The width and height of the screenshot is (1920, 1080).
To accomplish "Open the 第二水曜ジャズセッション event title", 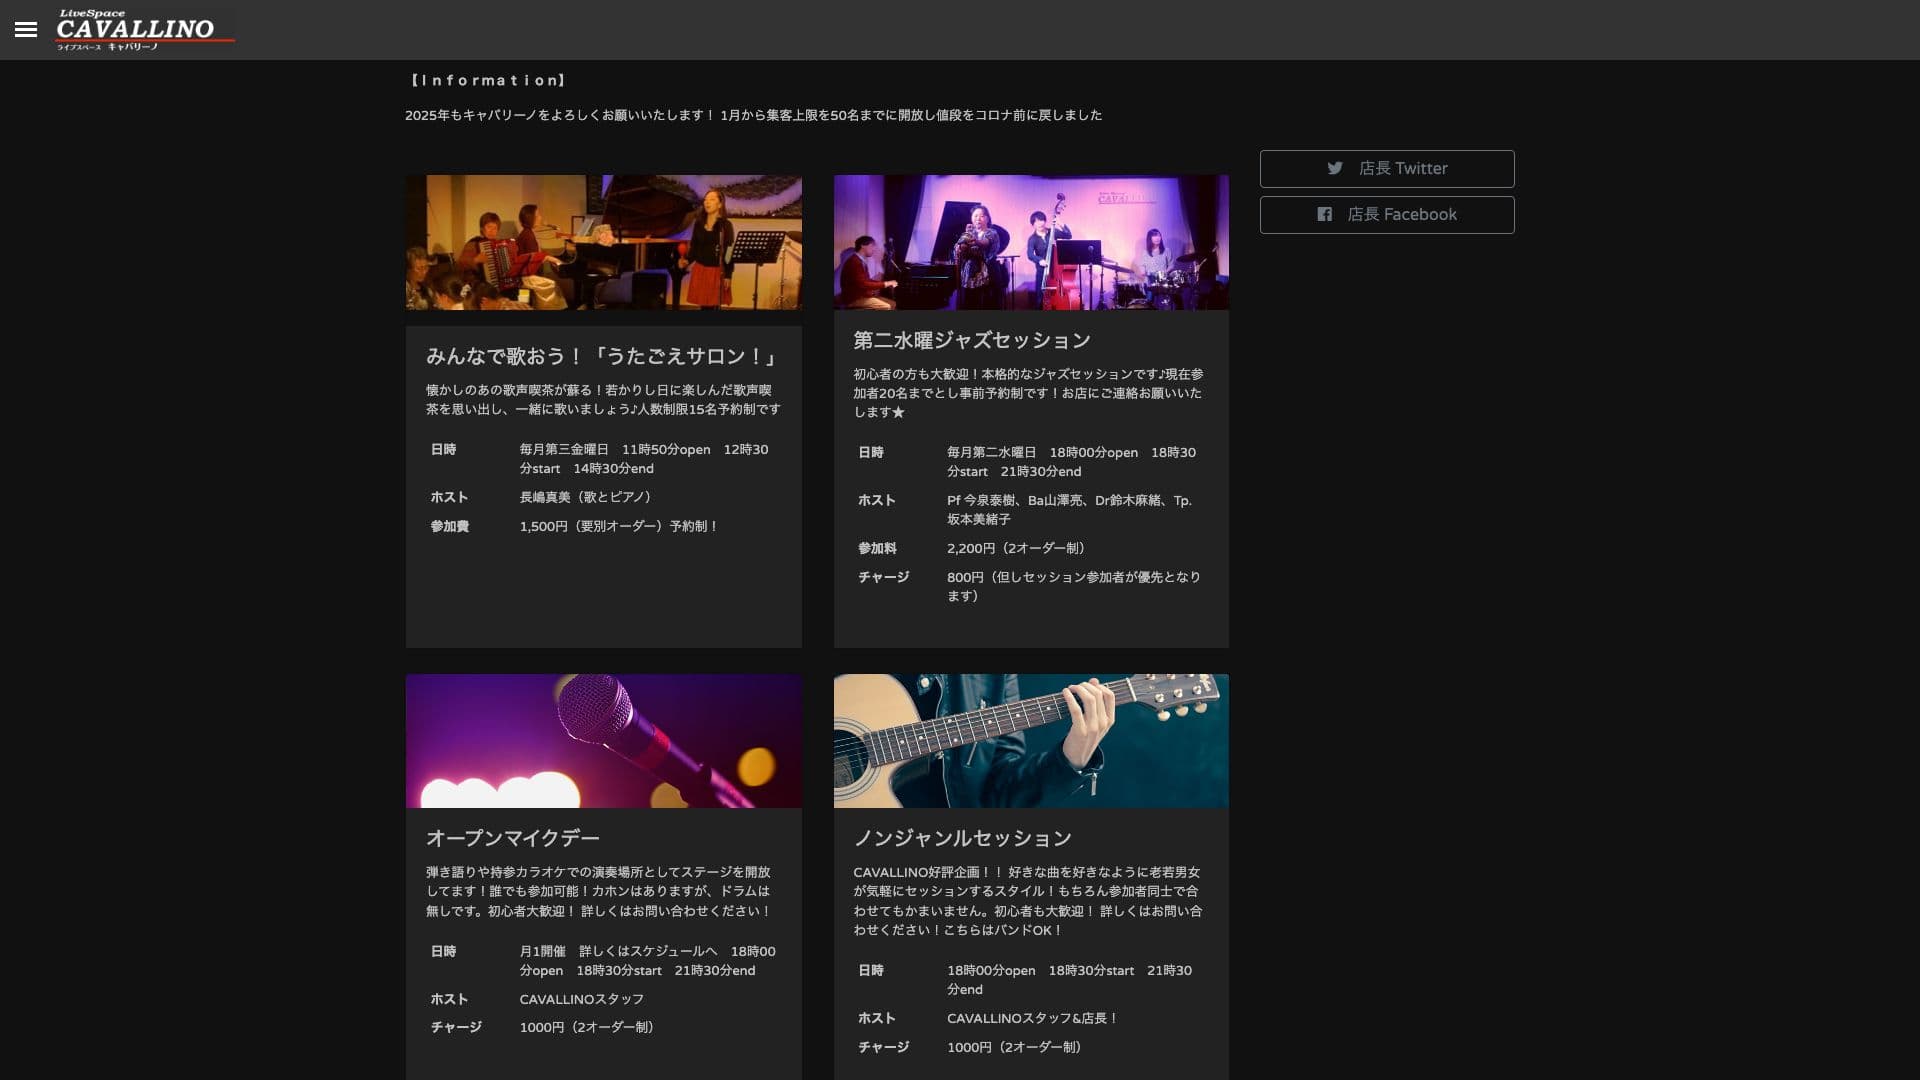I will click(972, 339).
